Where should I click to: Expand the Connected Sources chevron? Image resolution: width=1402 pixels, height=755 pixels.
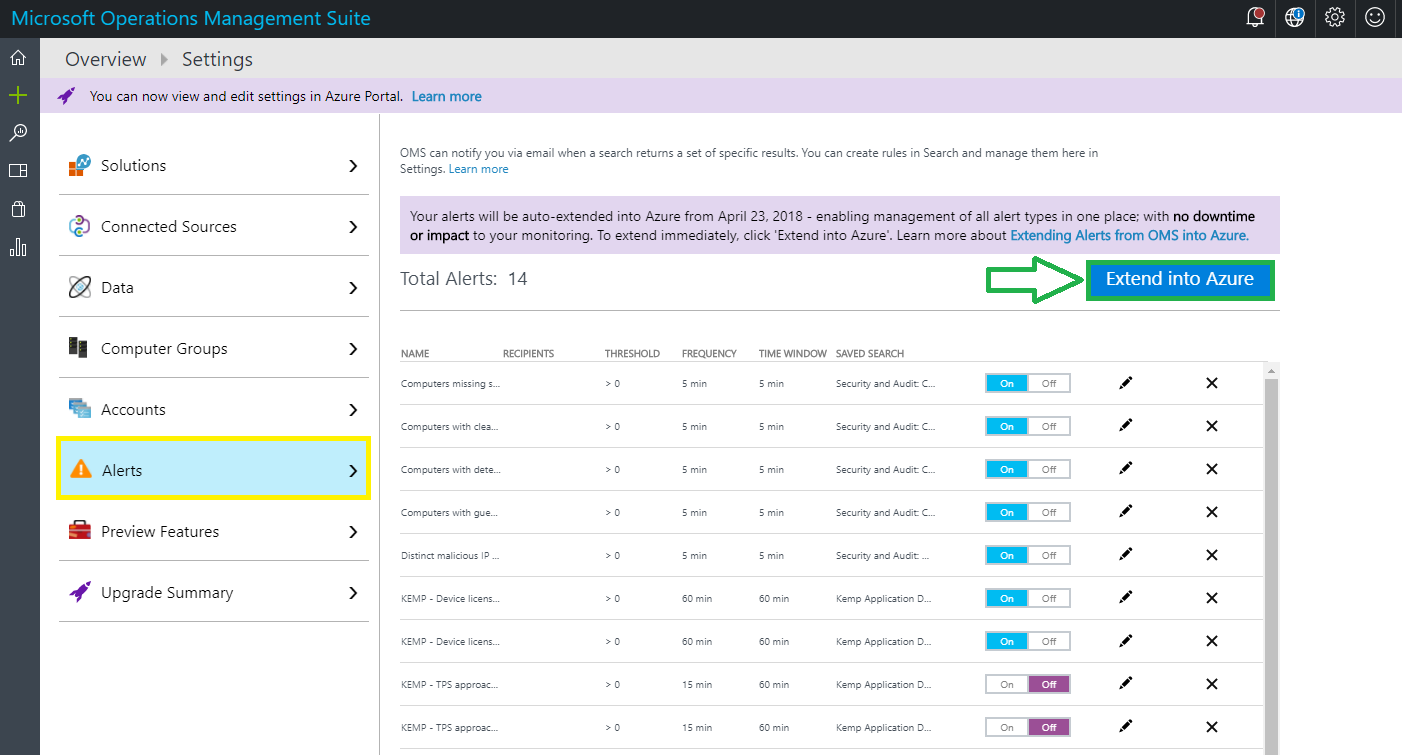[353, 227]
